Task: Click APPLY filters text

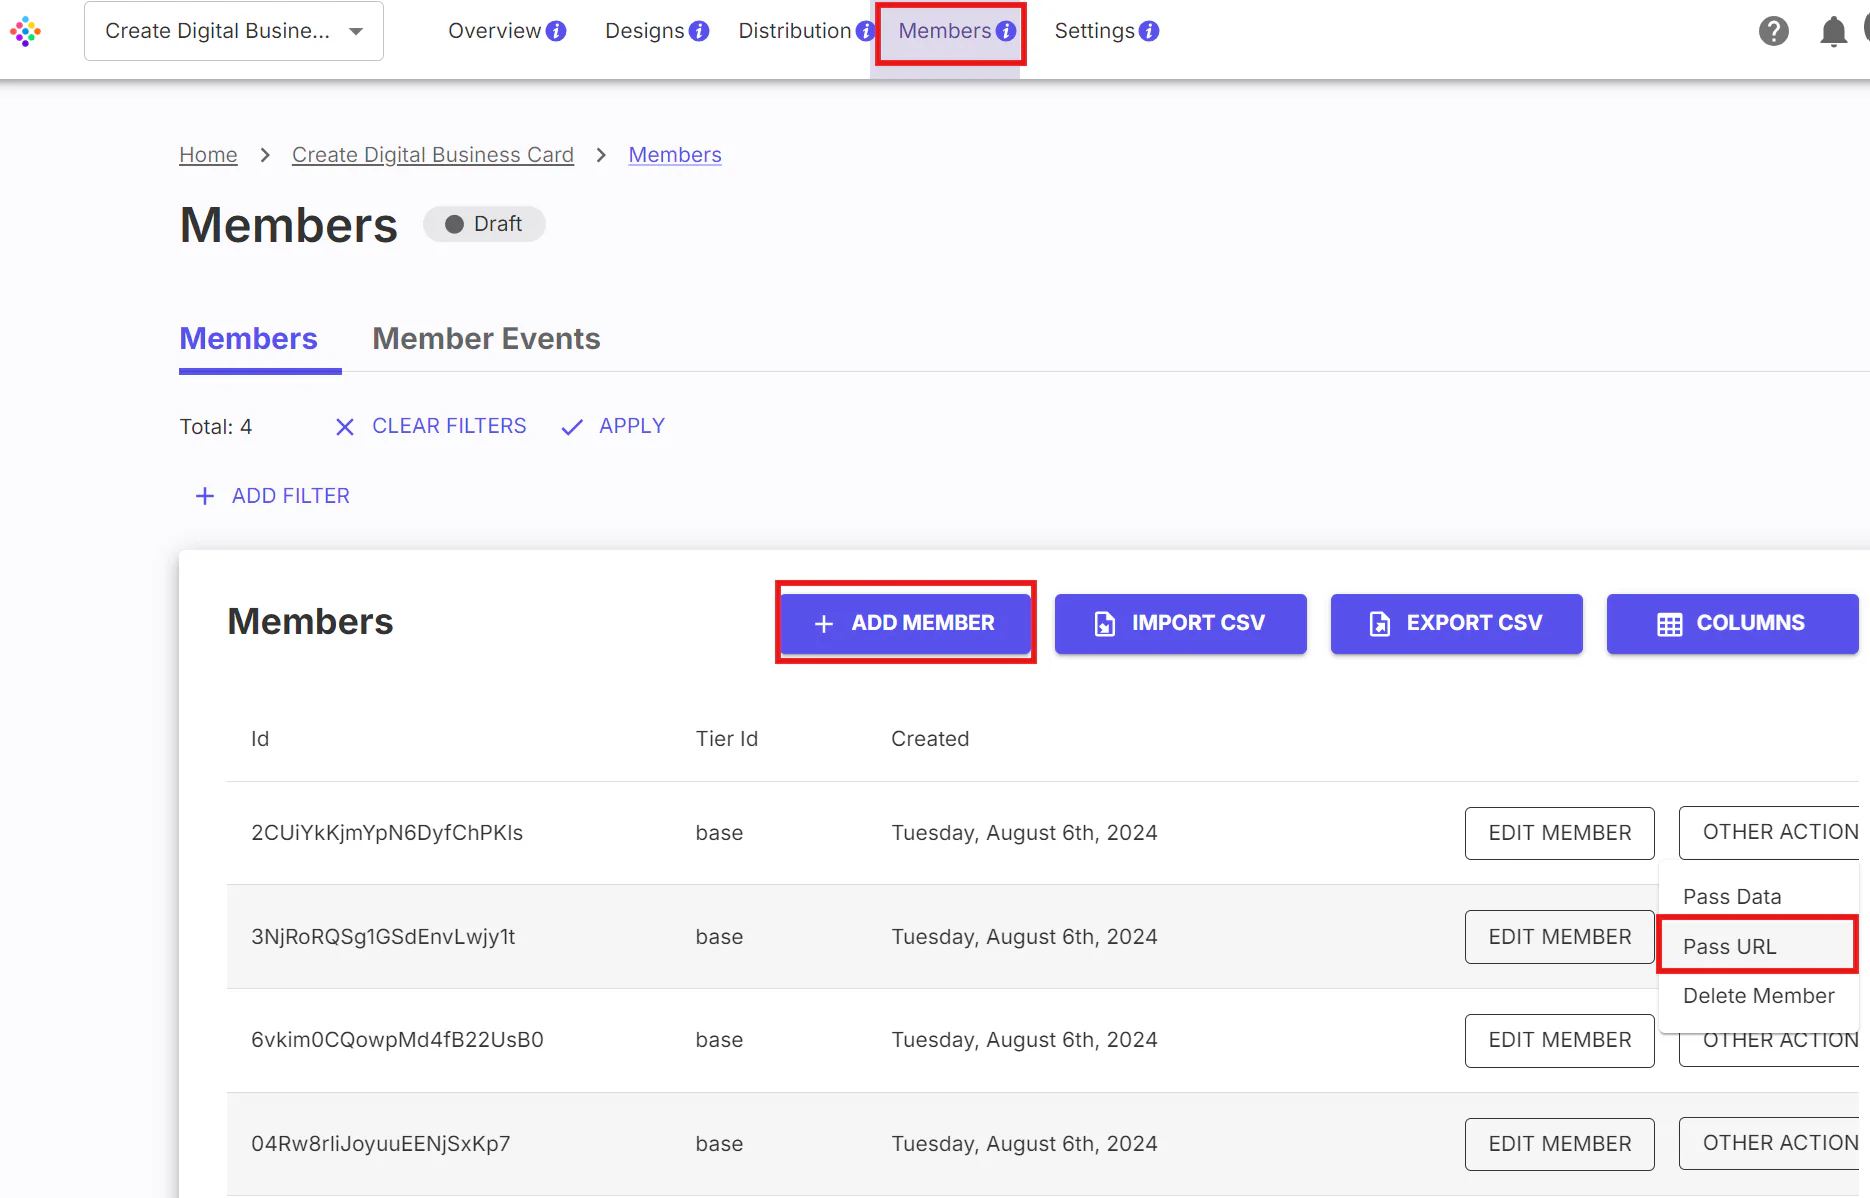Action: (x=632, y=426)
